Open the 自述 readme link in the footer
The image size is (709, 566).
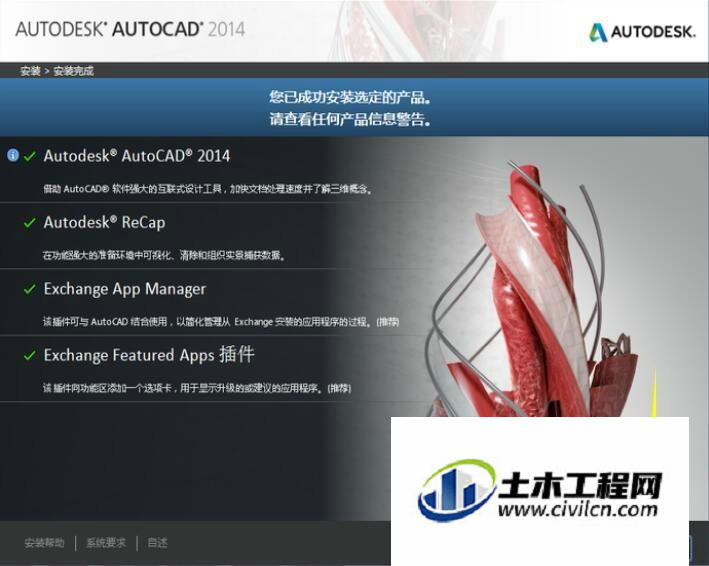pos(157,542)
